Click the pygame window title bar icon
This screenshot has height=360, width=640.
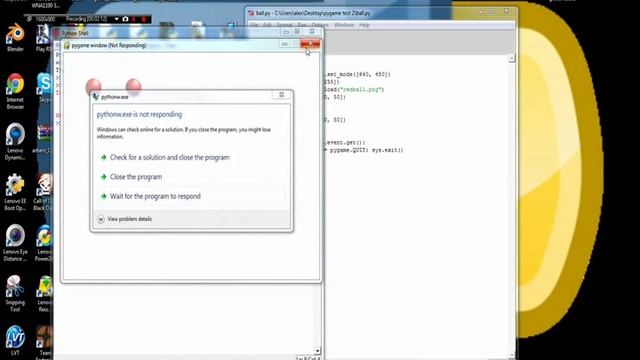point(67,45)
